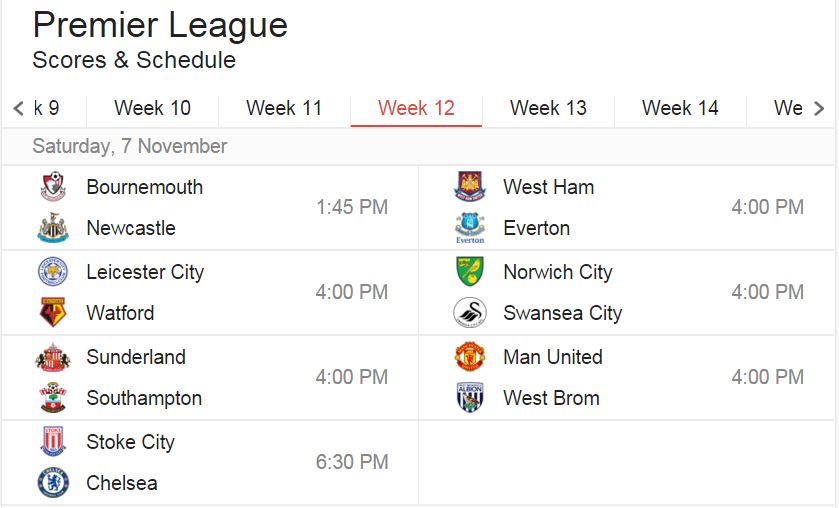839x508 pixels.
Task: Open Man United vs West Brom 4:00 PM match
Action: pyautogui.click(x=627, y=377)
